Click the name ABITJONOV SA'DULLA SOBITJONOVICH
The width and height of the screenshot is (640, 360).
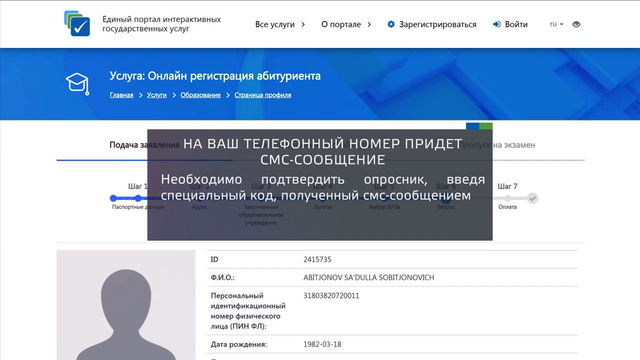point(369,277)
